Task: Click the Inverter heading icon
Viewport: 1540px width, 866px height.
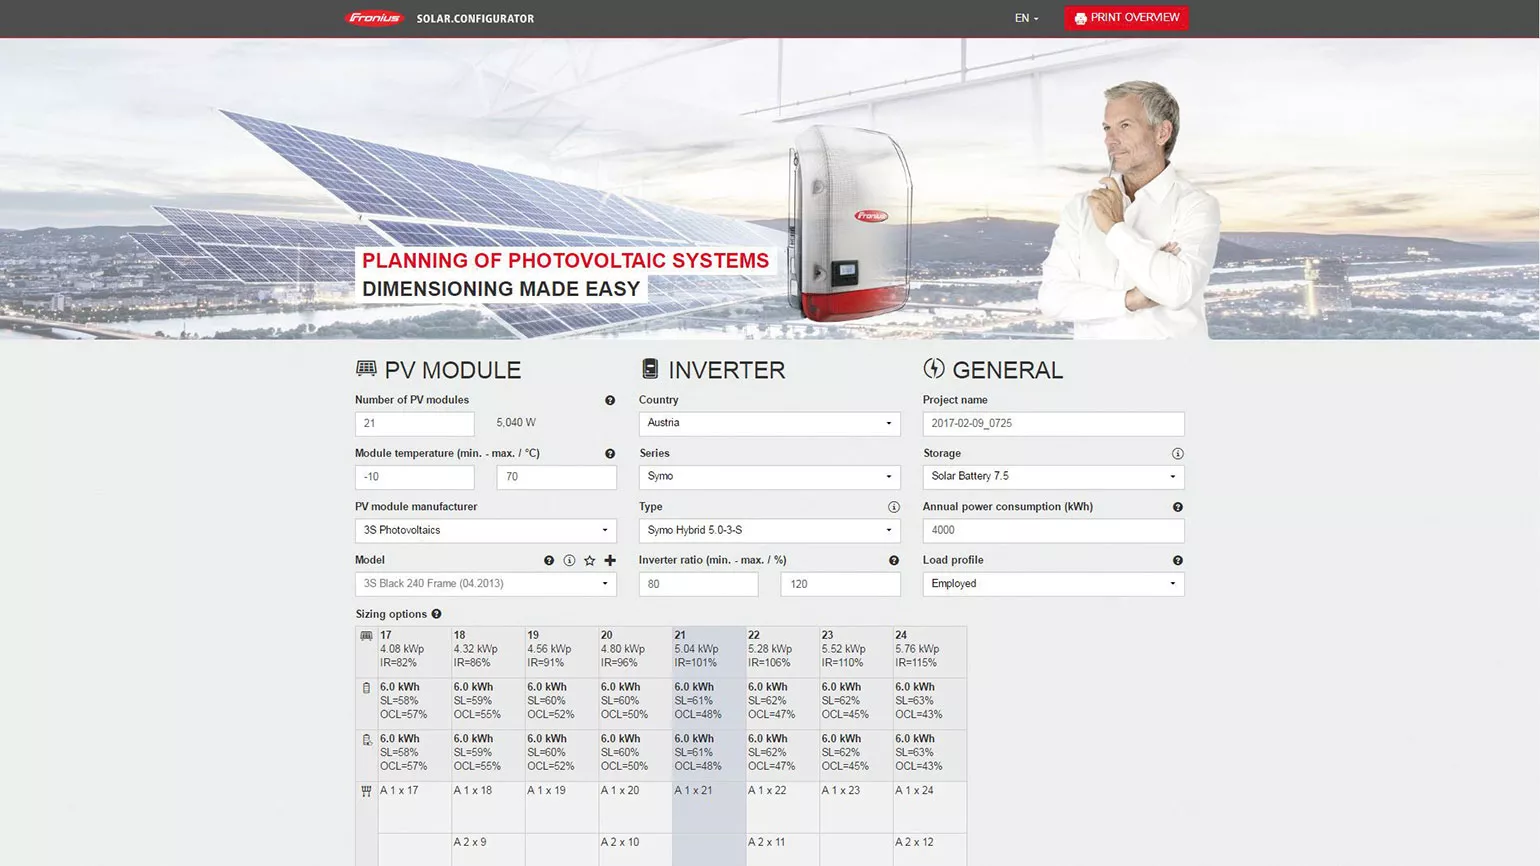Action: [x=650, y=368]
